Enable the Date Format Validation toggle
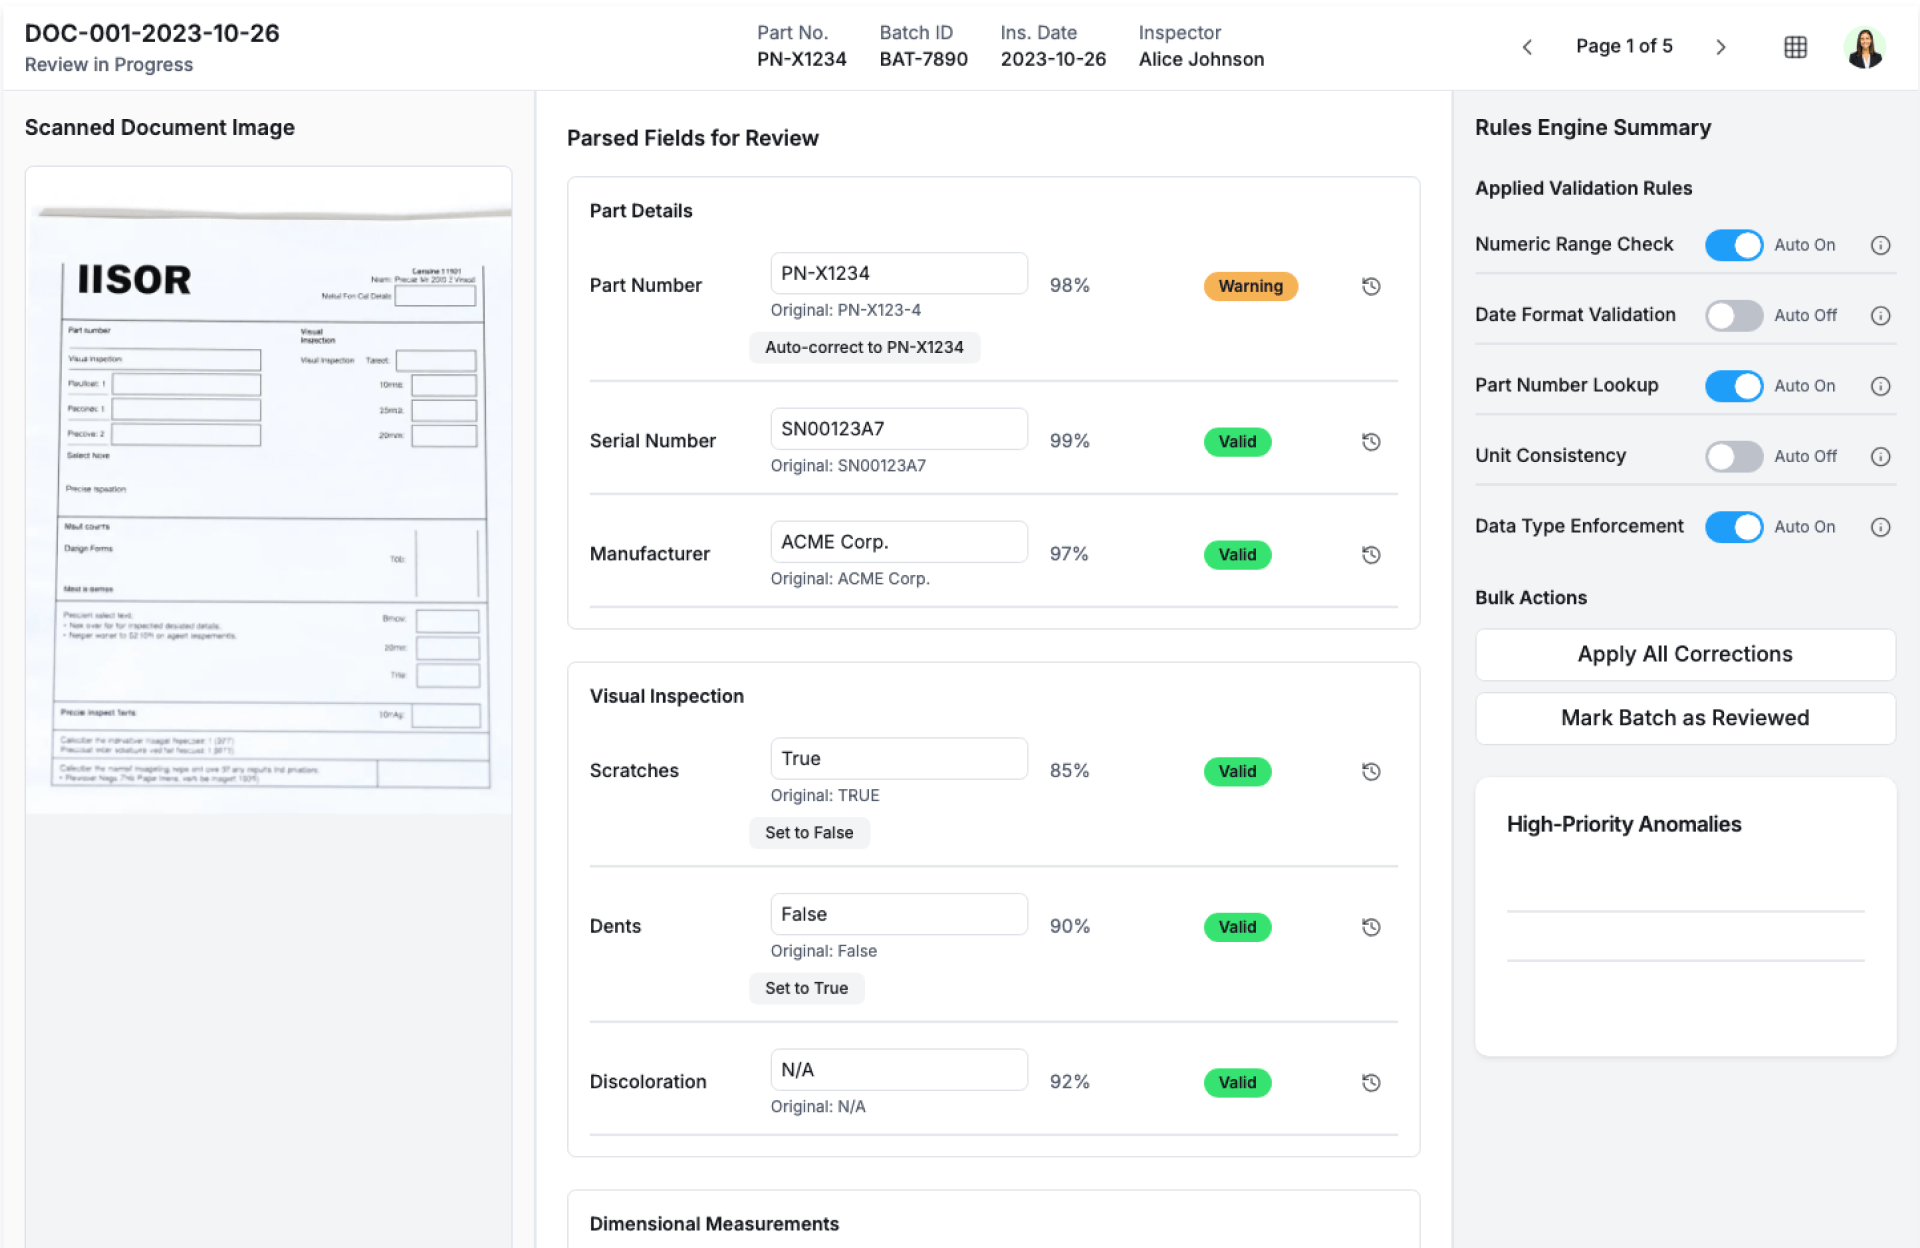 tap(1733, 315)
